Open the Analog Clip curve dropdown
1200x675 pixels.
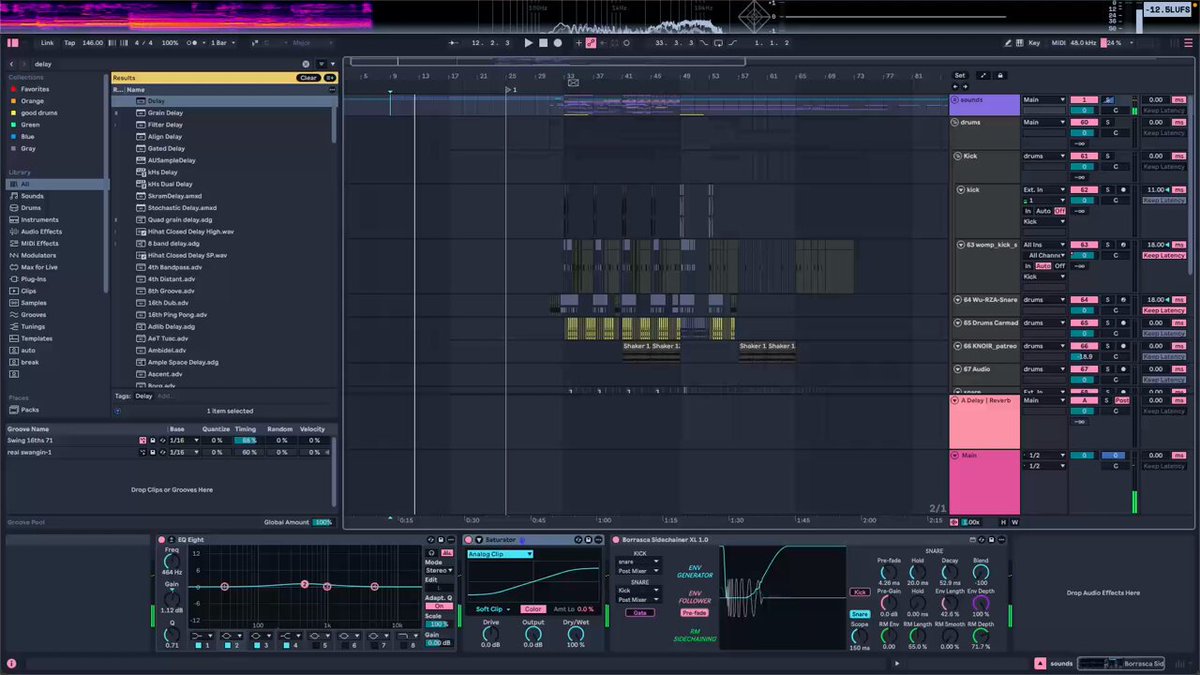(500, 554)
